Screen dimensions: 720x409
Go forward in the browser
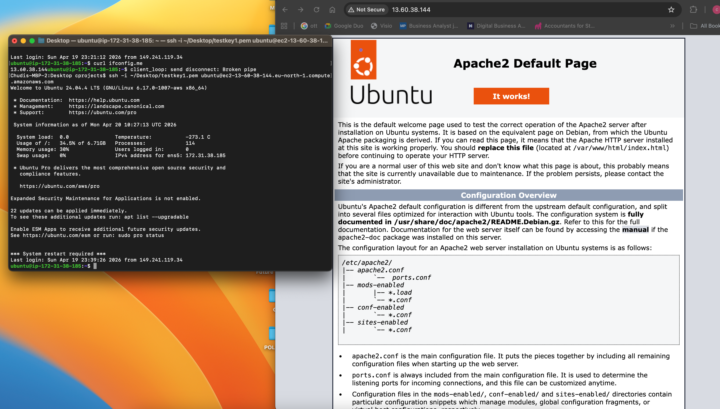pyautogui.click(x=300, y=10)
